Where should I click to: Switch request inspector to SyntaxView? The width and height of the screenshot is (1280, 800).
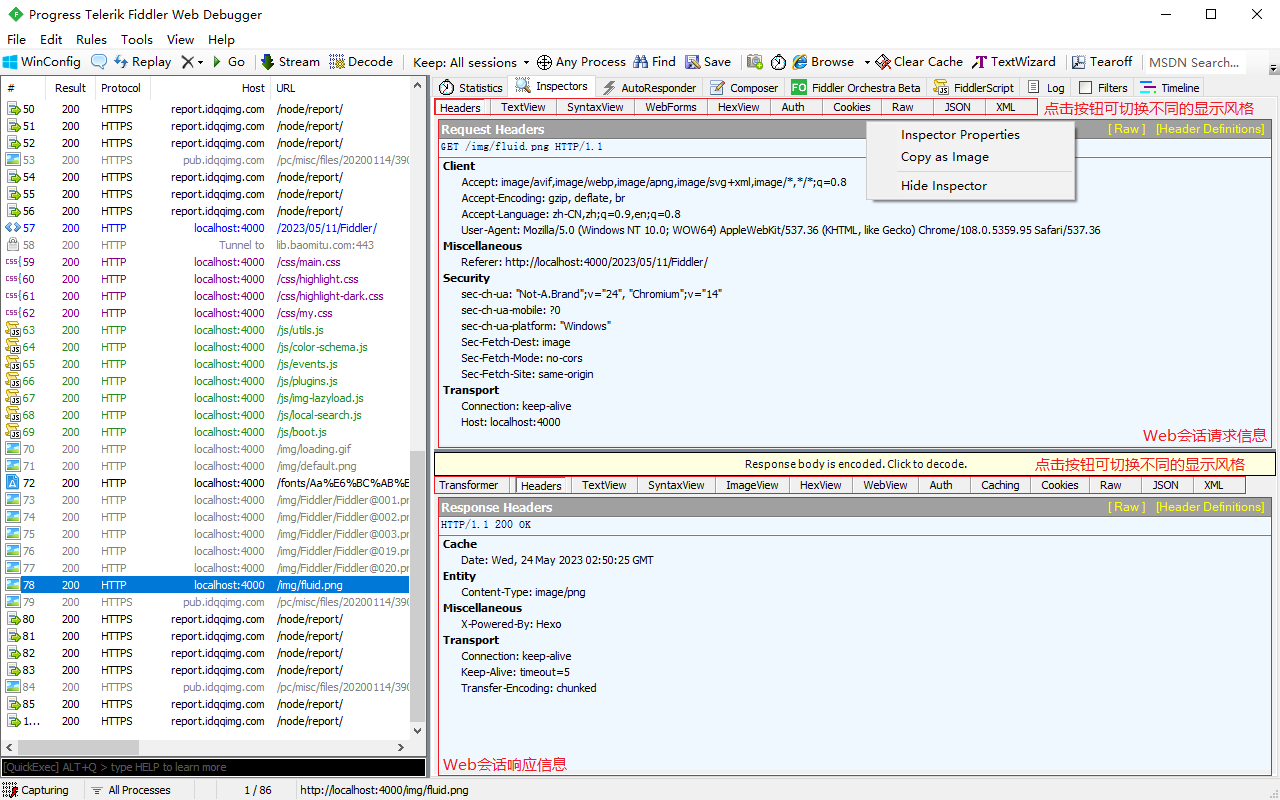595,107
